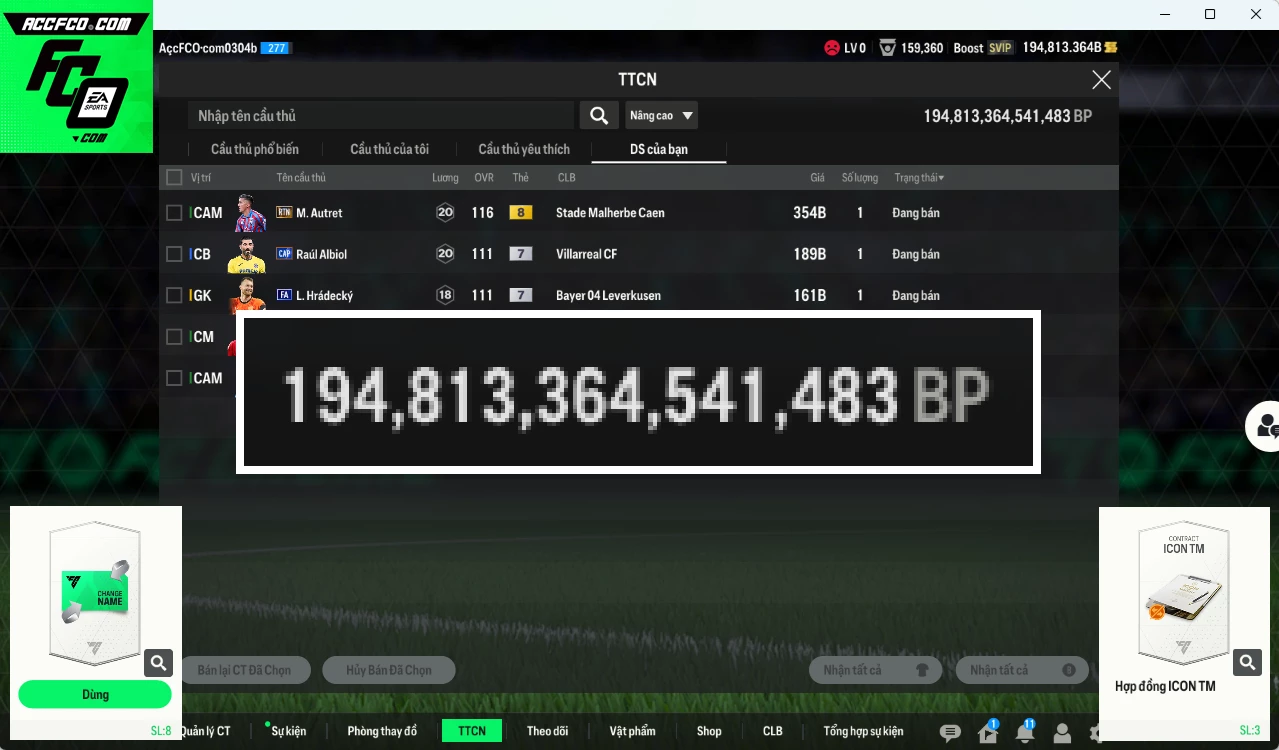This screenshot has width=1279, height=750.
Task: Tick the checkbox for the Raúl Albiol row
Action: click(x=174, y=254)
